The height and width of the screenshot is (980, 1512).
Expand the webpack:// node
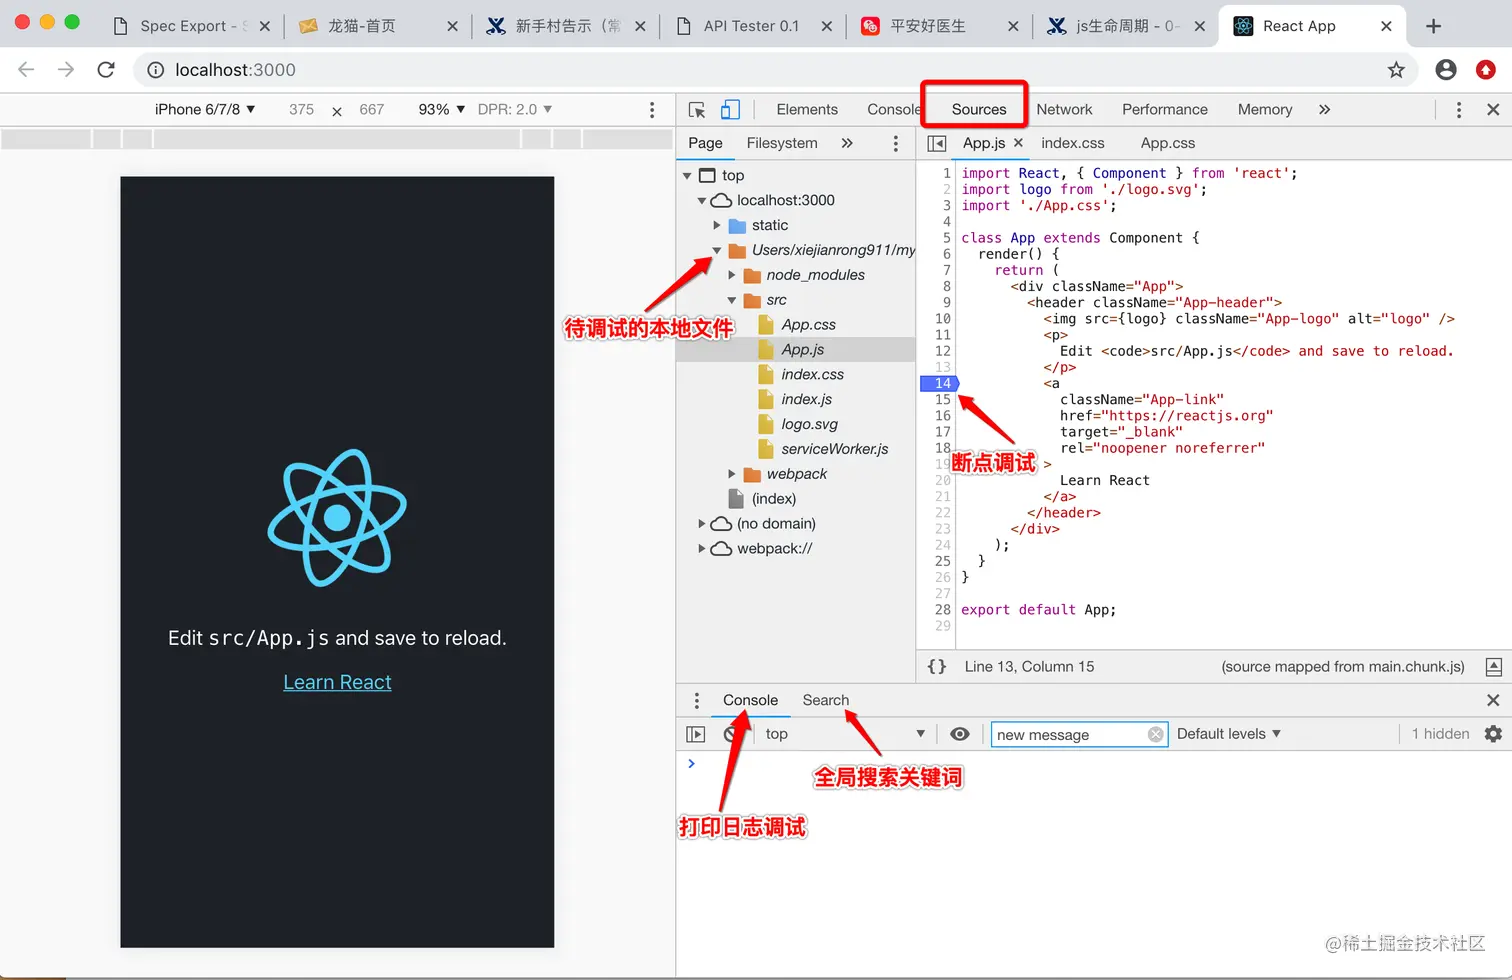tap(702, 549)
